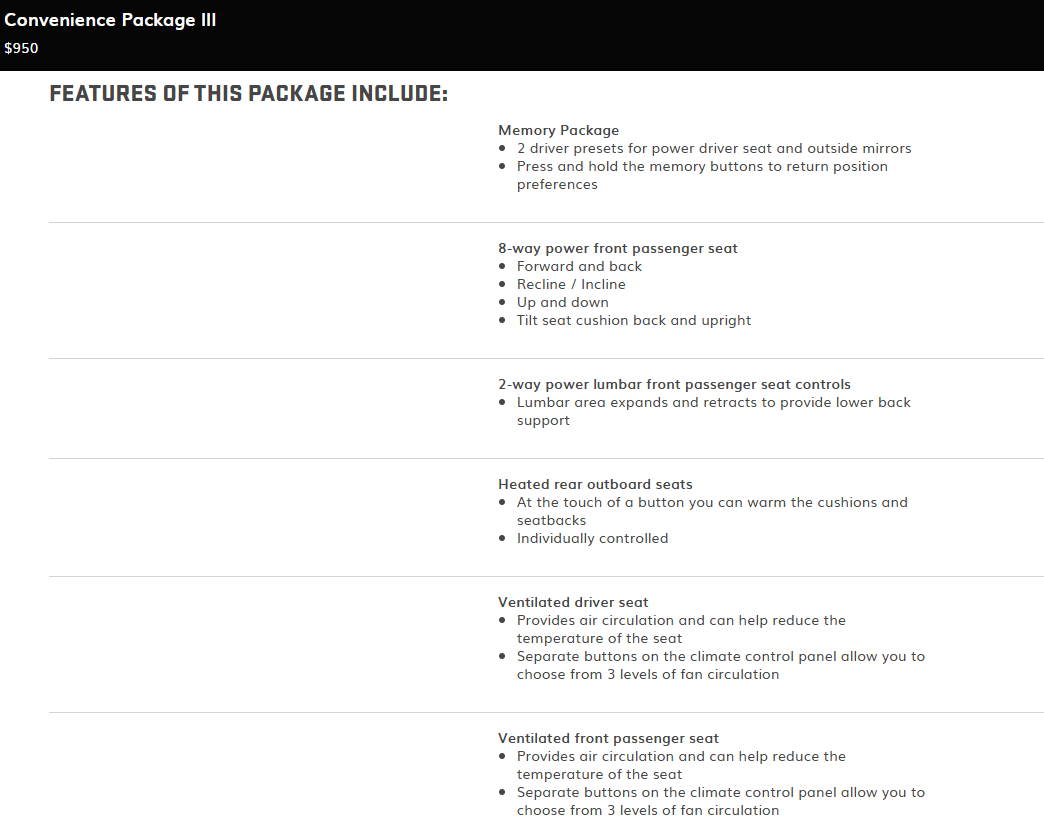Screen dimensions: 1044x820
Task: Click the Lumbar area expands description
Action: pos(714,411)
